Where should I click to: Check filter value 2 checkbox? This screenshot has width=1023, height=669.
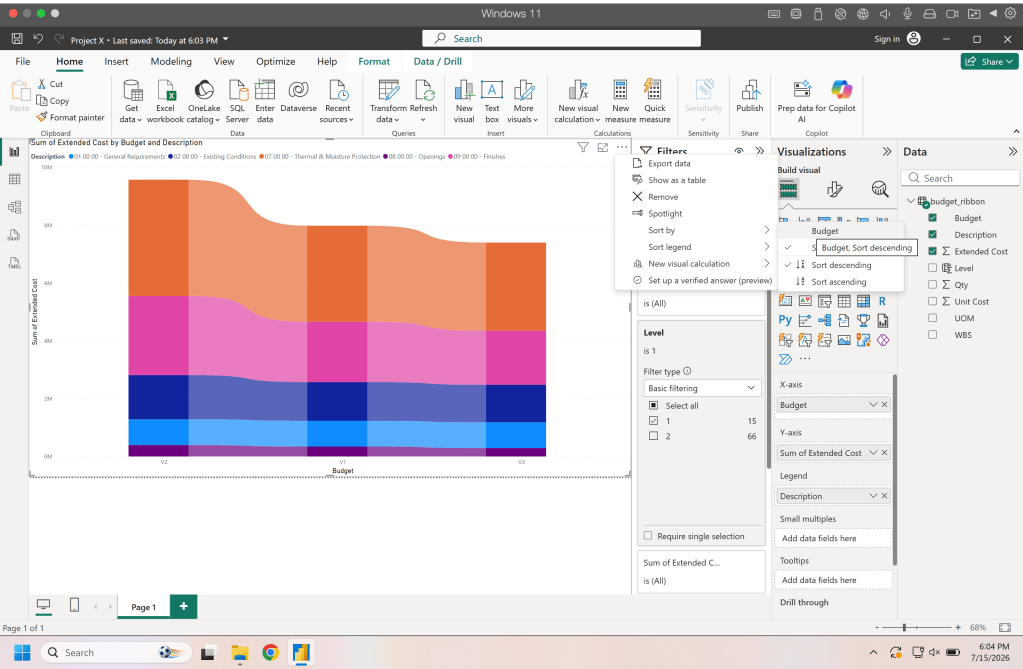click(x=653, y=435)
